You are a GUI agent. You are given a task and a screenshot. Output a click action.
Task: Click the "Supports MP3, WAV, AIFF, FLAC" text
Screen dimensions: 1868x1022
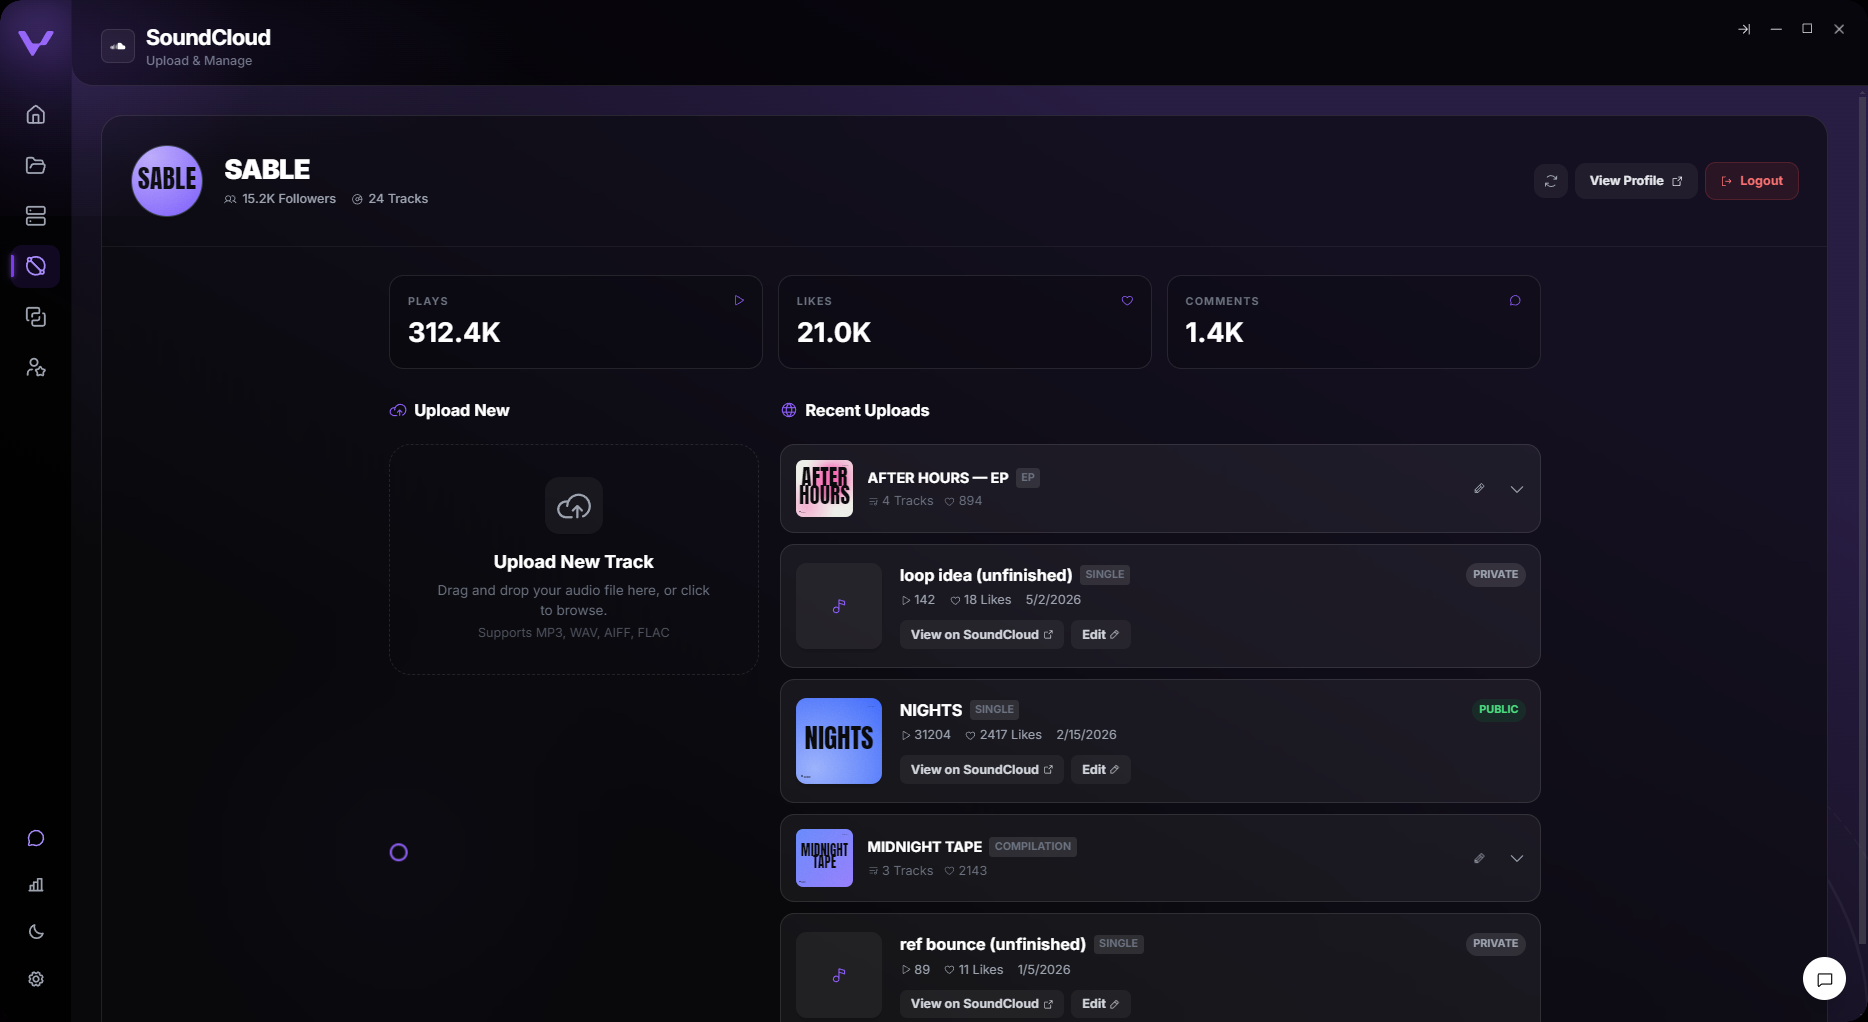click(574, 633)
